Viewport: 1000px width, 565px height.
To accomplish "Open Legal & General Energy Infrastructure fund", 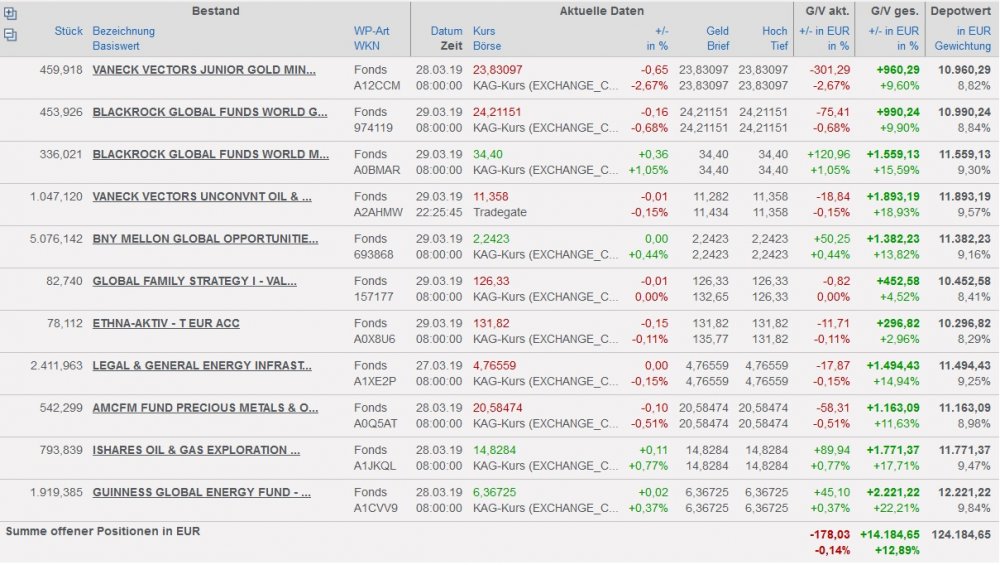I will pyautogui.click(x=202, y=366).
